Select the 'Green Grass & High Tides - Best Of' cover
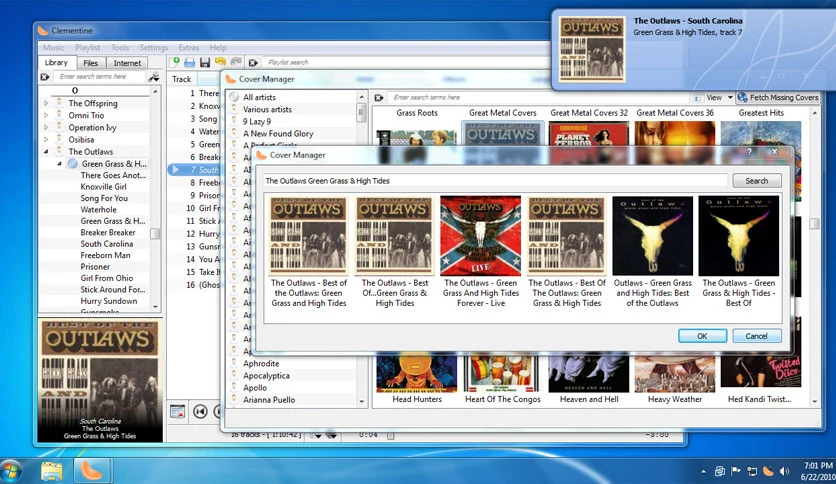This screenshot has width=836, height=484. [x=738, y=236]
